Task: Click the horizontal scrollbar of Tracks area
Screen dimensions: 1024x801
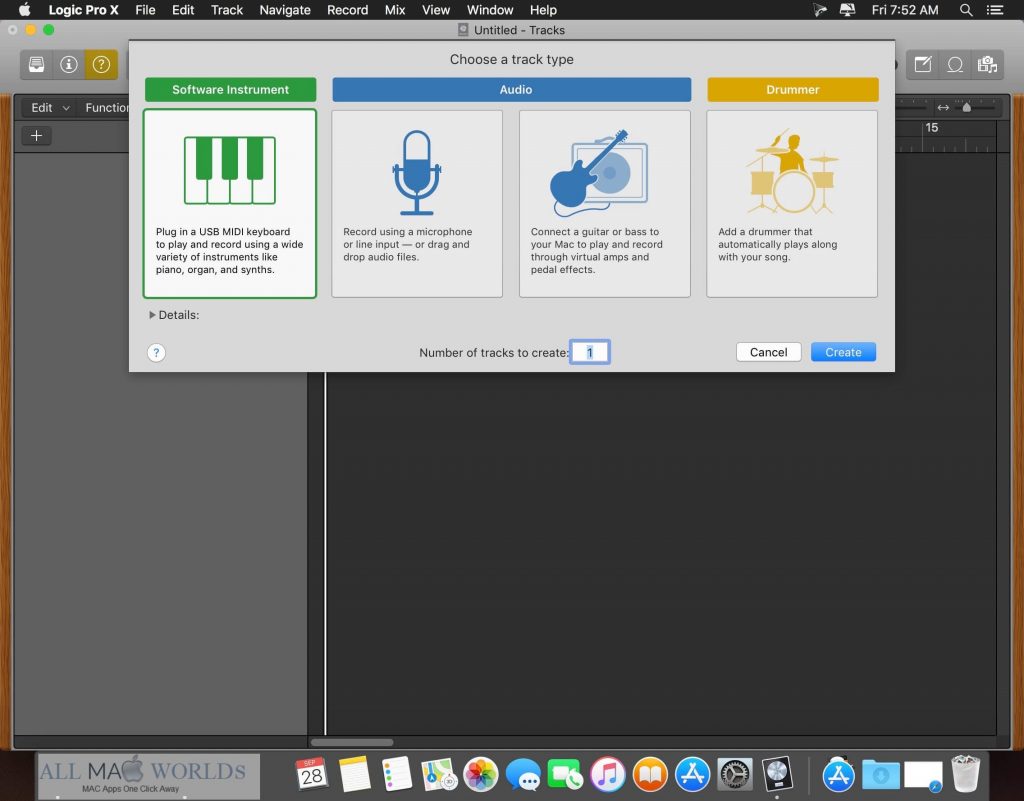Action: click(352, 742)
